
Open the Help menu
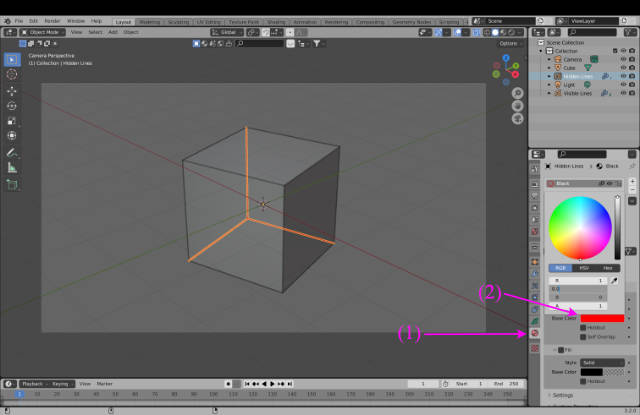coord(96,21)
